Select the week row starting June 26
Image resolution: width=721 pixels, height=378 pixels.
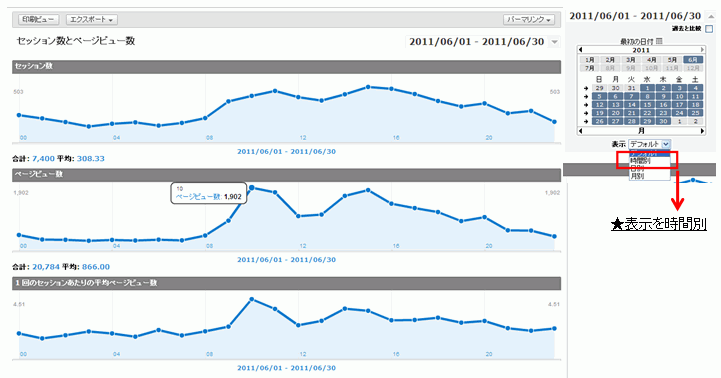[x=586, y=121]
